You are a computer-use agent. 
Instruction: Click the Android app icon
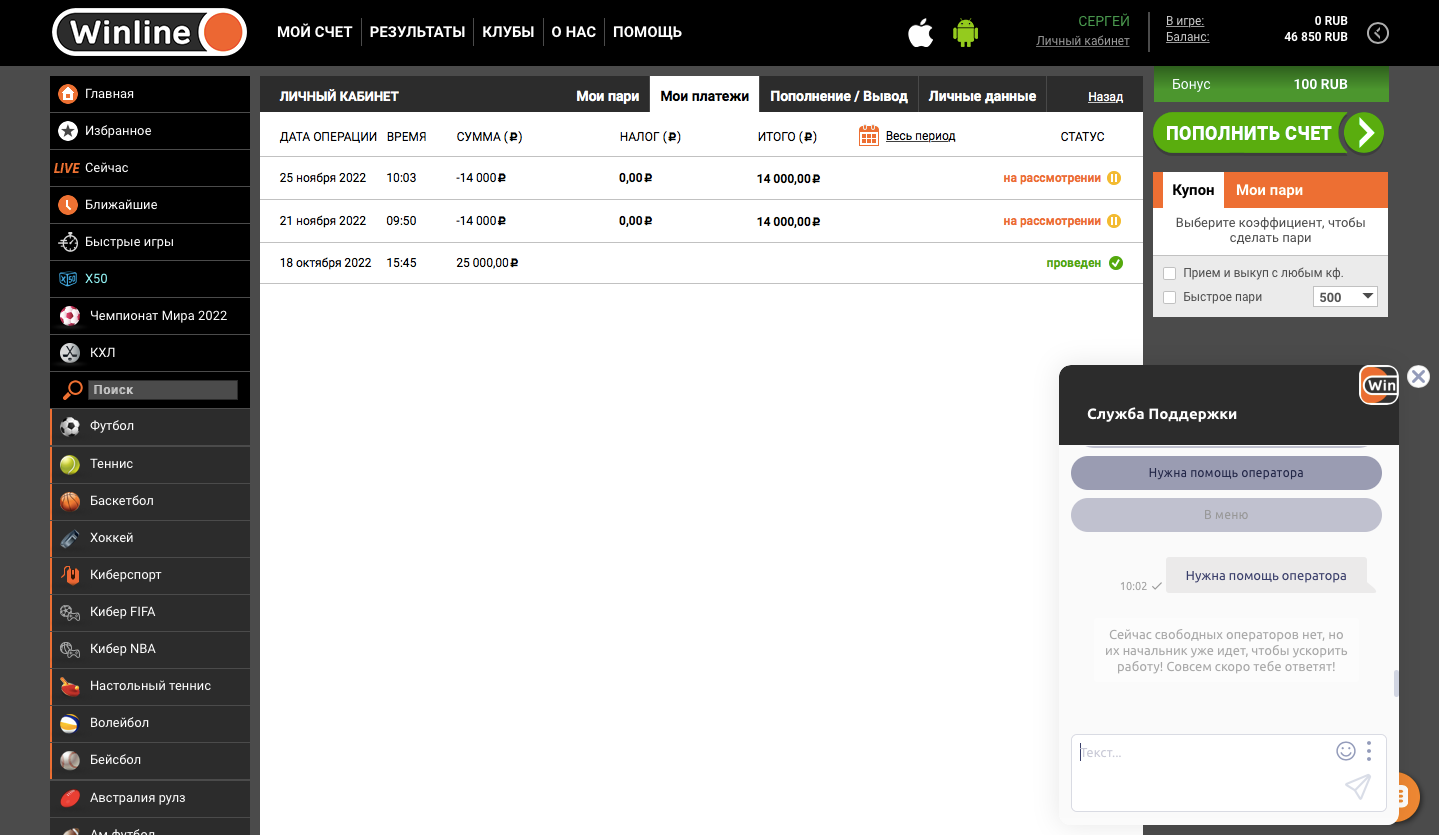coord(965,33)
